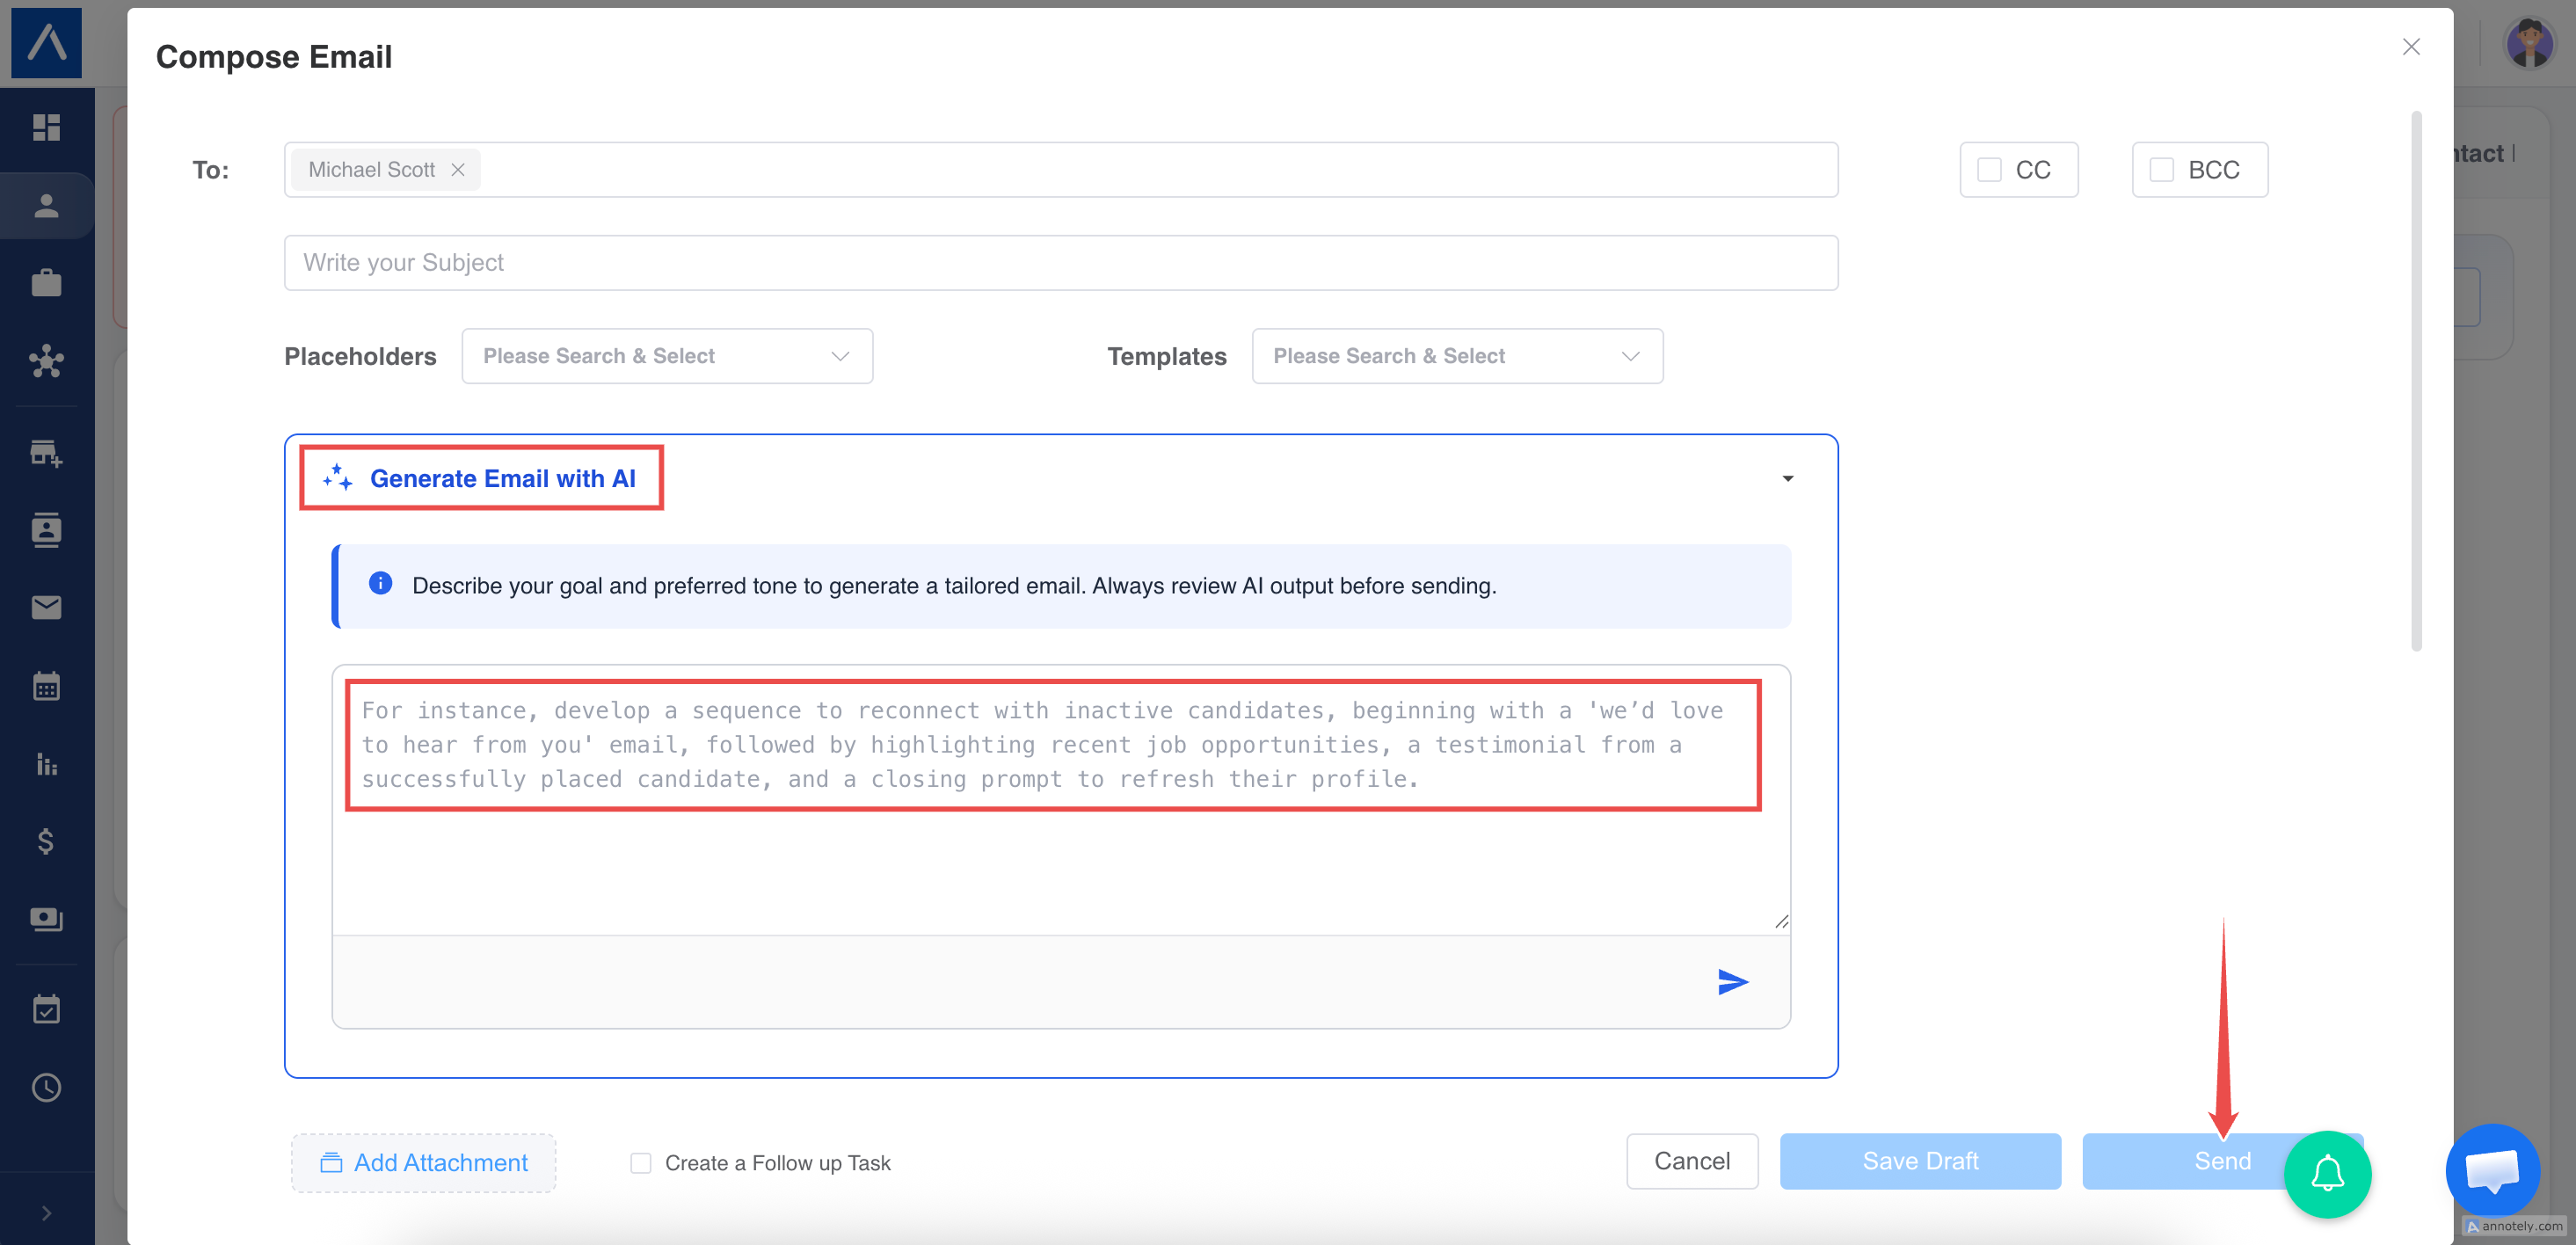Open the placements add icon in sidebar
The image size is (2576, 1245).
(46, 453)
